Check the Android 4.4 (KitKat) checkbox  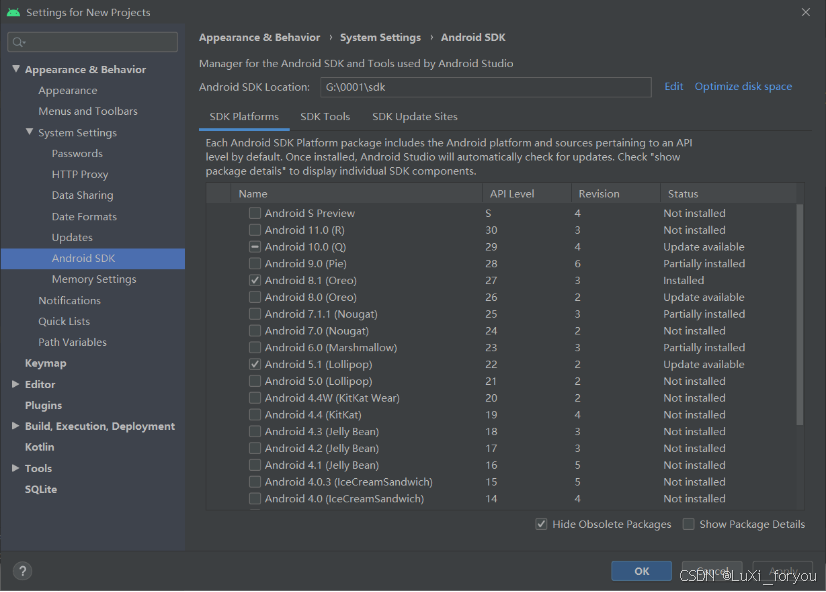click(x=255, y=415)
